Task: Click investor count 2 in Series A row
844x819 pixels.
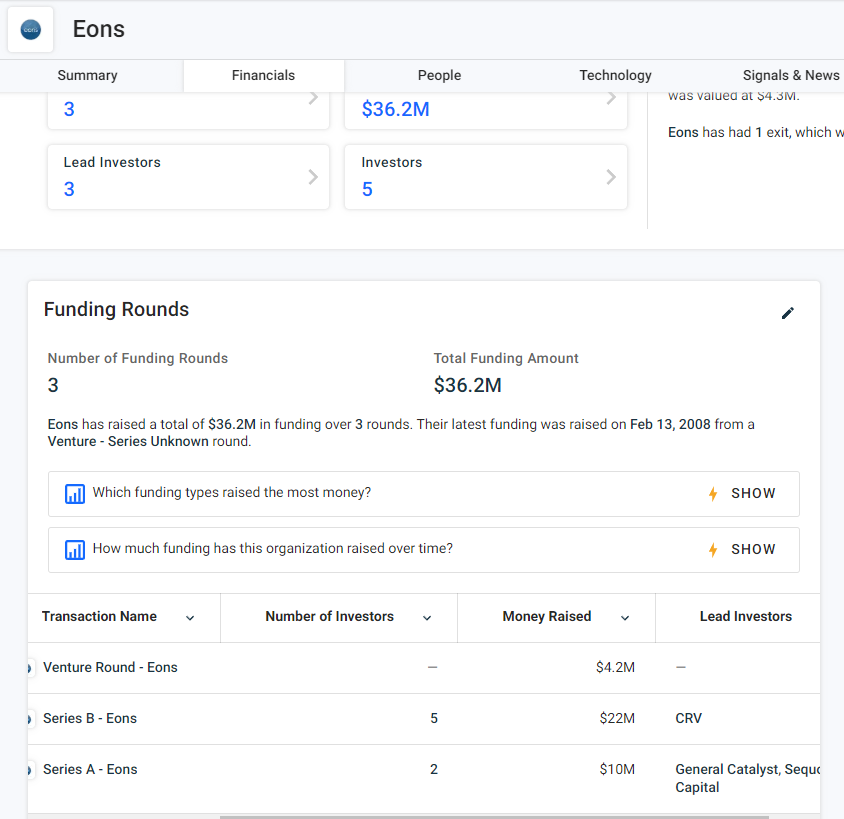Action: click(x=434, y=769)
